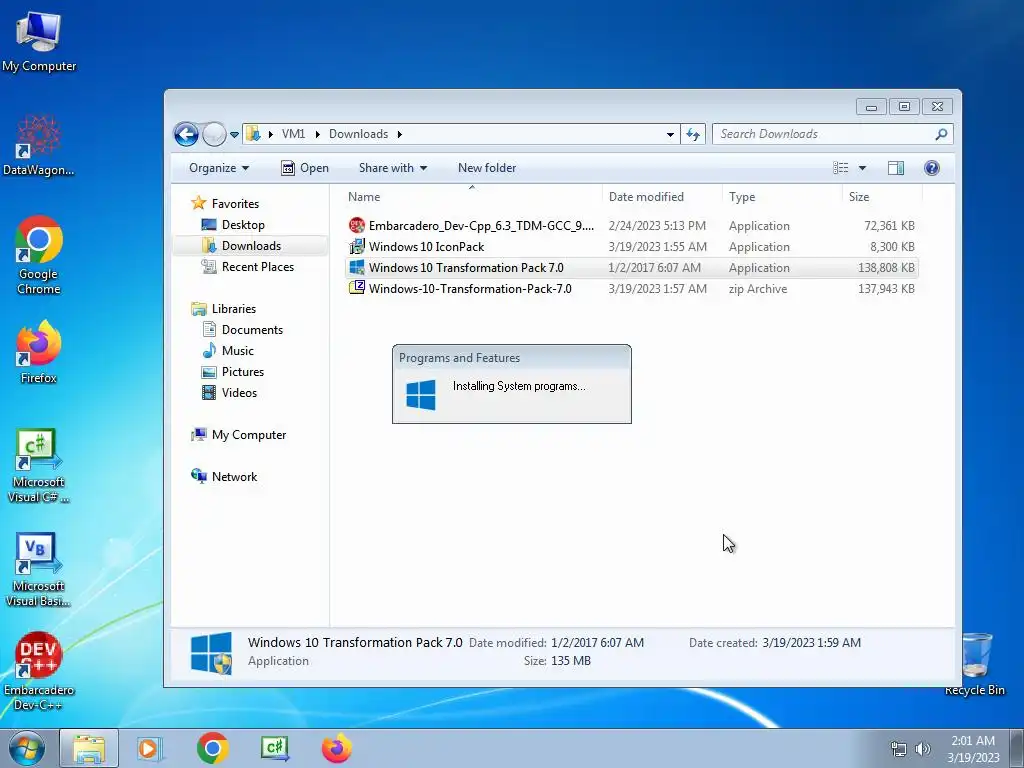1024x768 pixels.
Task: Open My Computer desktop icon
Action: coord(39,41)
